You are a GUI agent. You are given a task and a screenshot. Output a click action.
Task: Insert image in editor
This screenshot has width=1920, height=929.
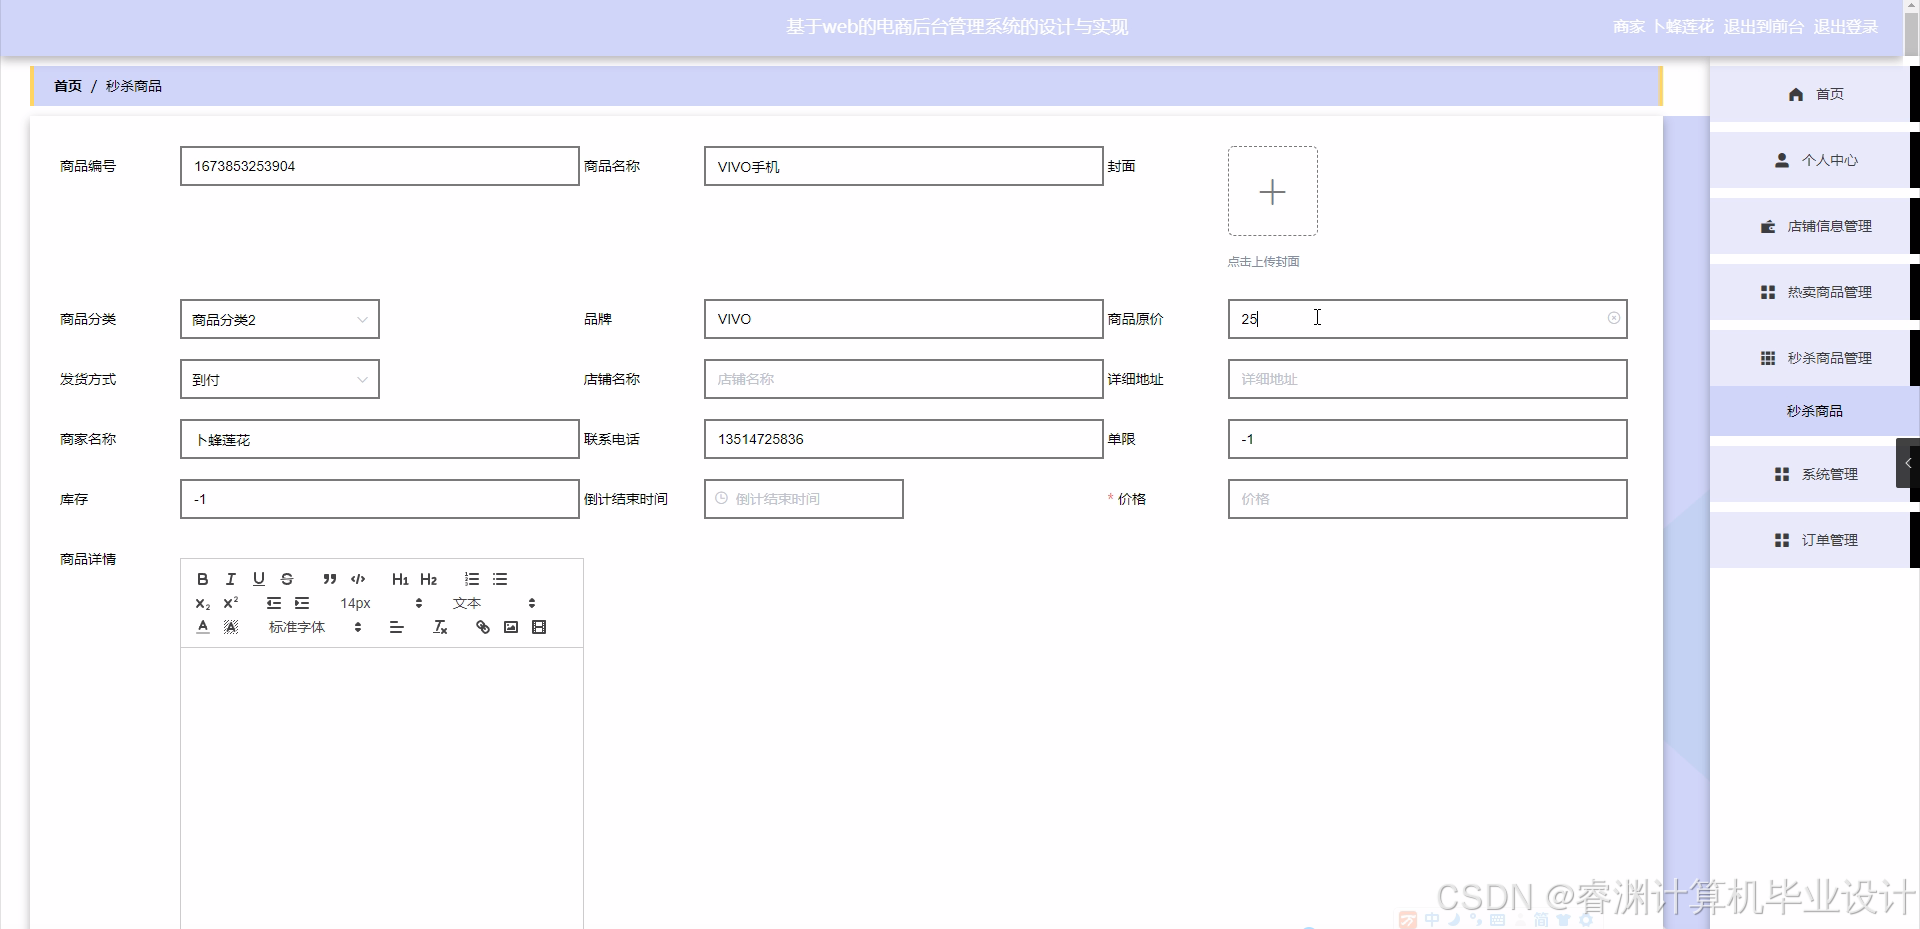[511, 627]
